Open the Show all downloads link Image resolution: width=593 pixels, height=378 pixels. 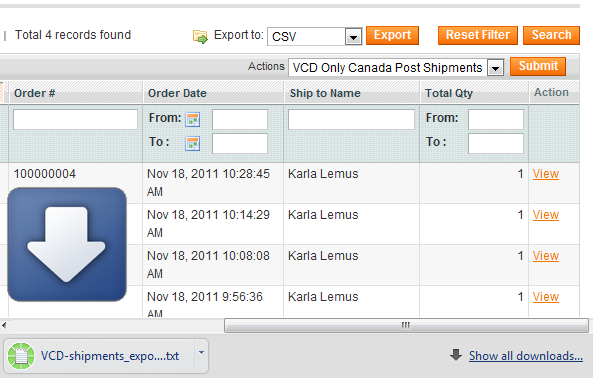(x=526, y=356)
